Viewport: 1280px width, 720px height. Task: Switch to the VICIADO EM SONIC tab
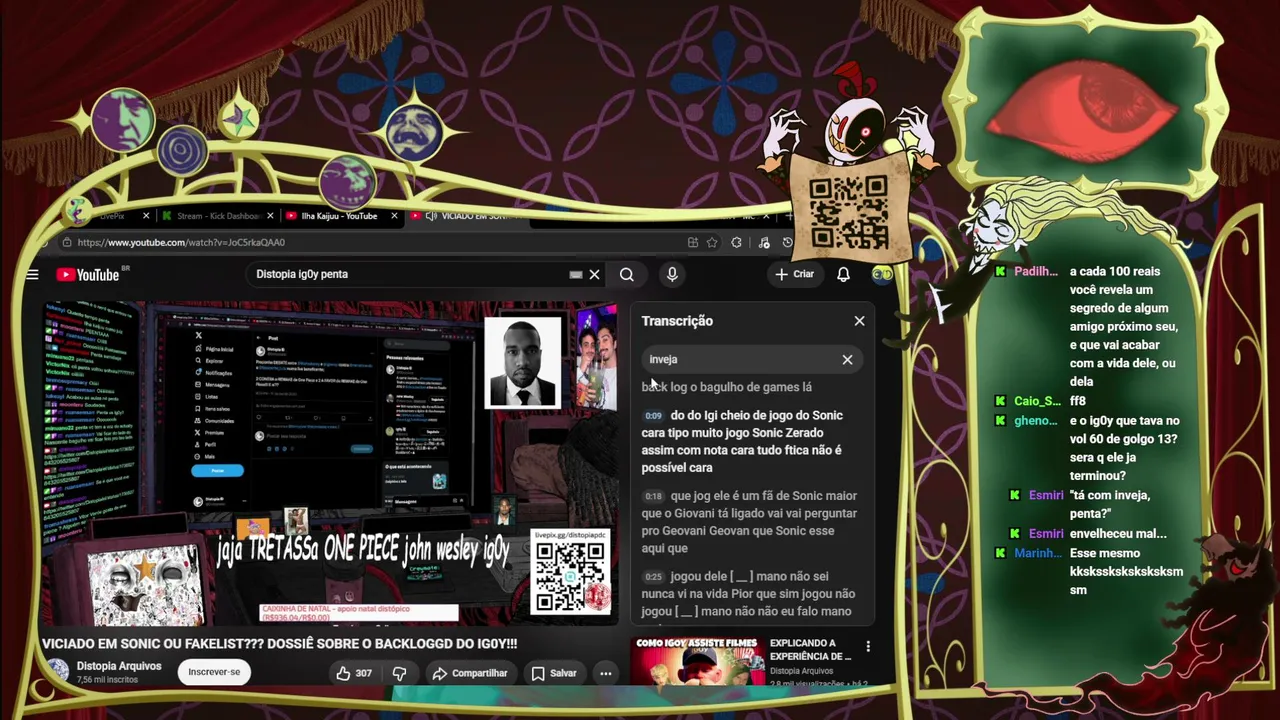(468, 216)
